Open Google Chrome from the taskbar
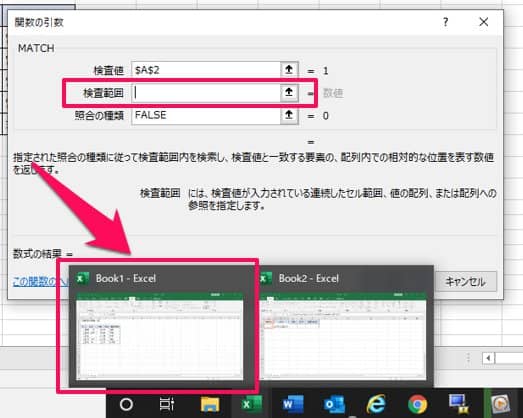 (x=417, y=404)
